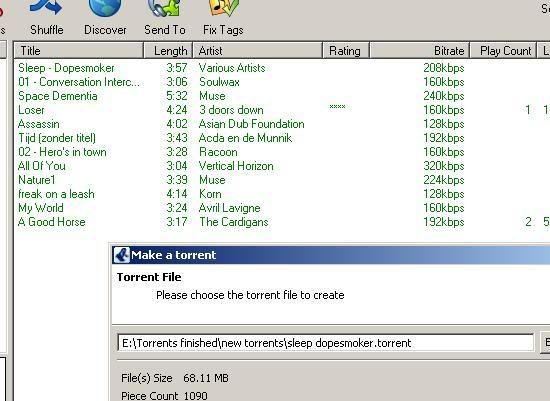This screenshot has height=401, width=550.
Task: Click artist Vertical Horizon
Action: [x=236, y=166]
